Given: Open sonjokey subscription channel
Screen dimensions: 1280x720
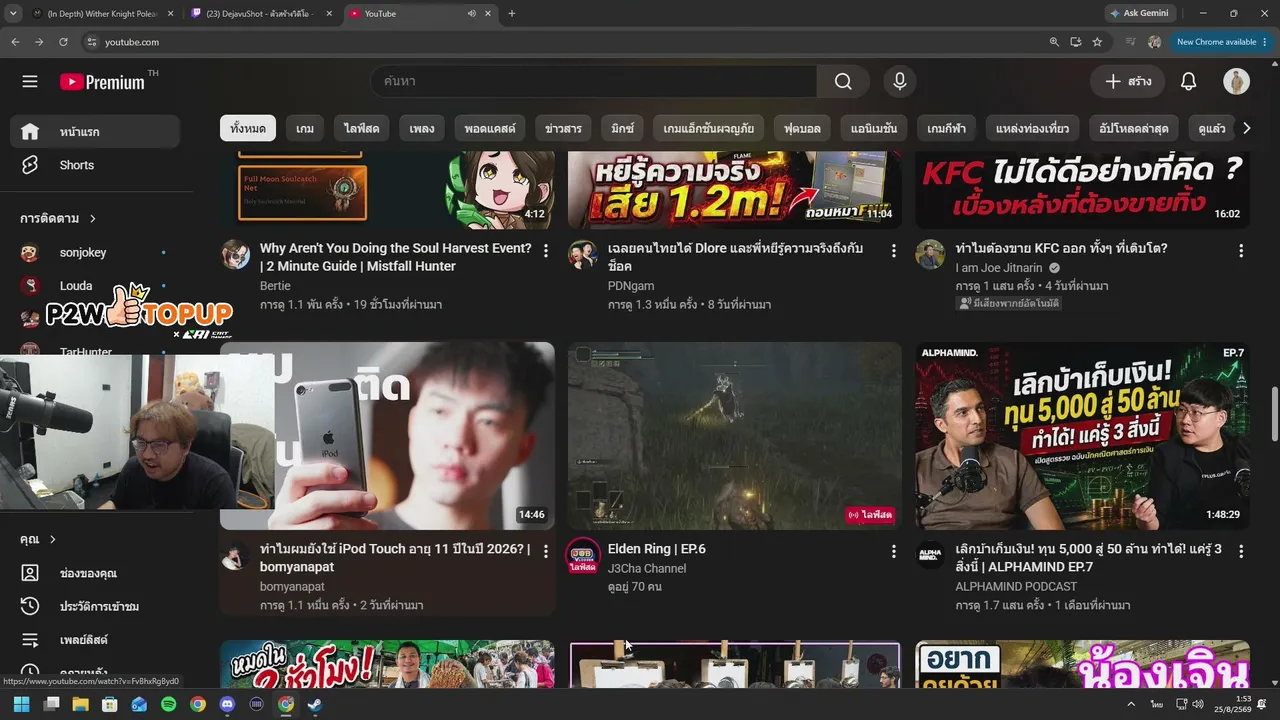Looking at the screenshot, I should coord(95,253).
